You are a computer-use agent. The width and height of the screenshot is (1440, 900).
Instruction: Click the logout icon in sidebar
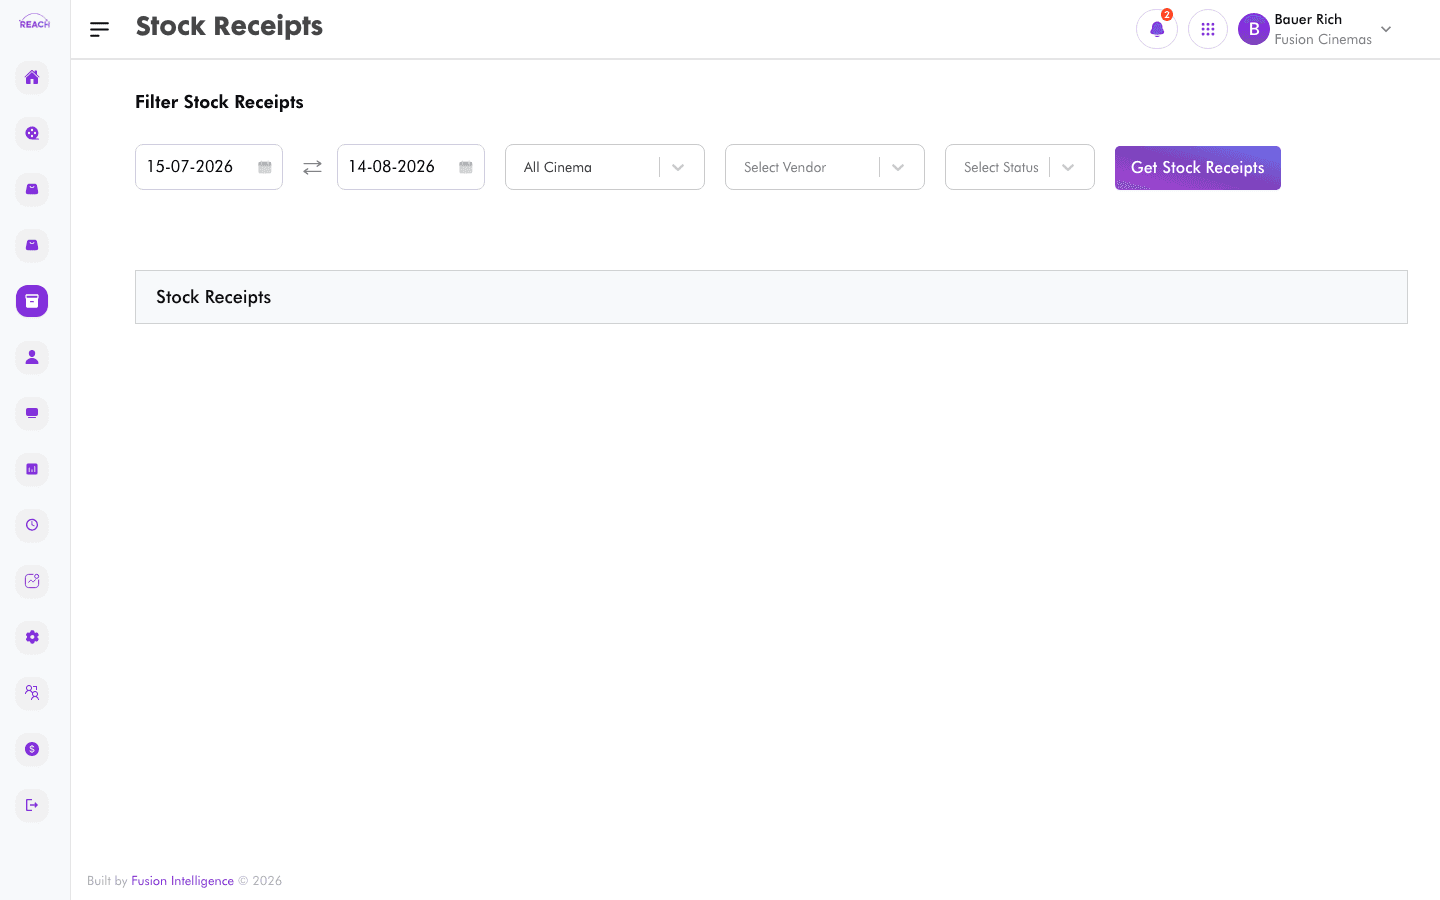coord(32,805)
